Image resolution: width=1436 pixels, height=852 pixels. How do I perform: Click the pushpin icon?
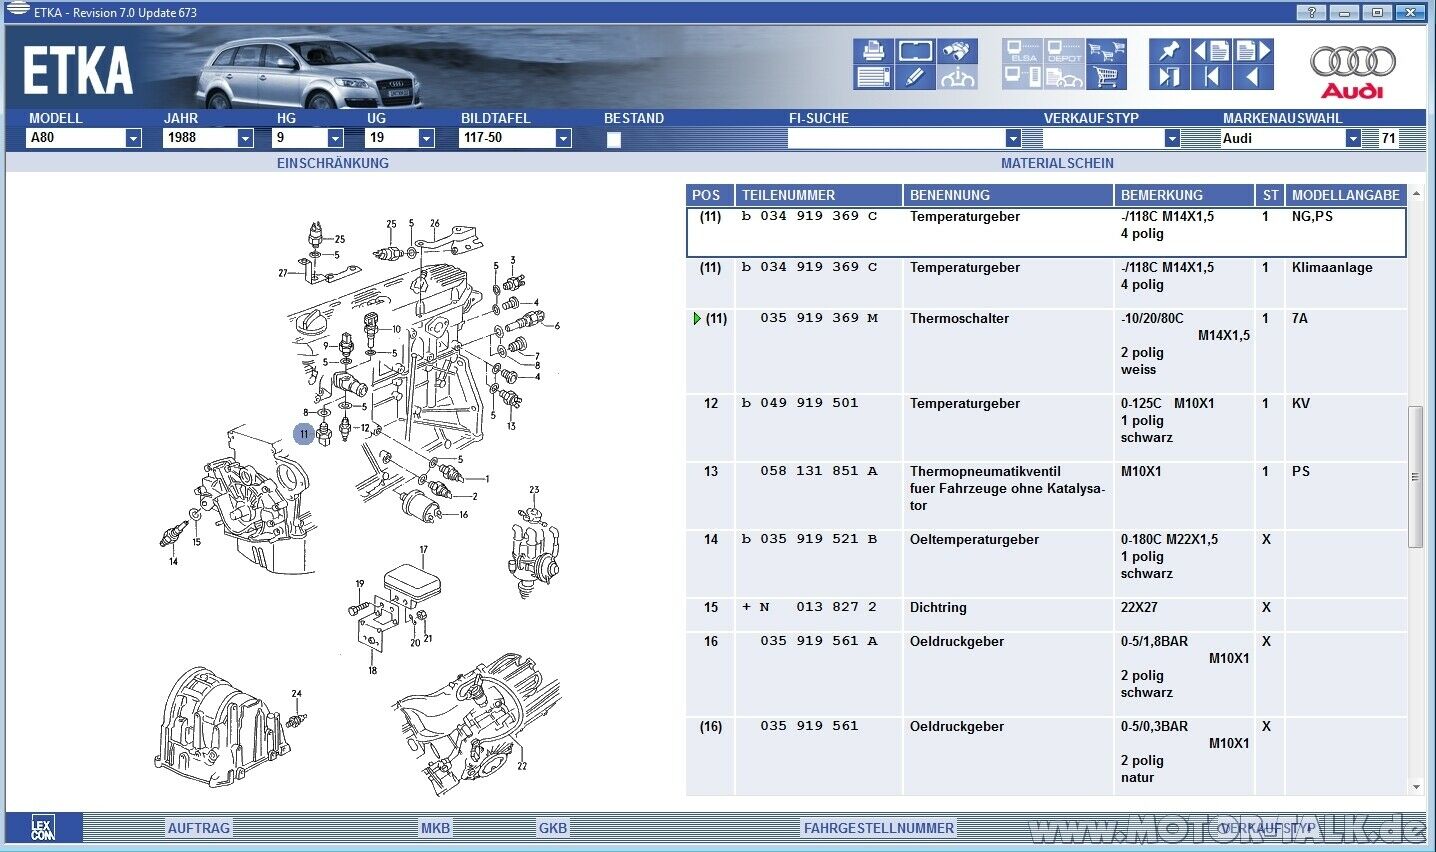pos(1169,51)
